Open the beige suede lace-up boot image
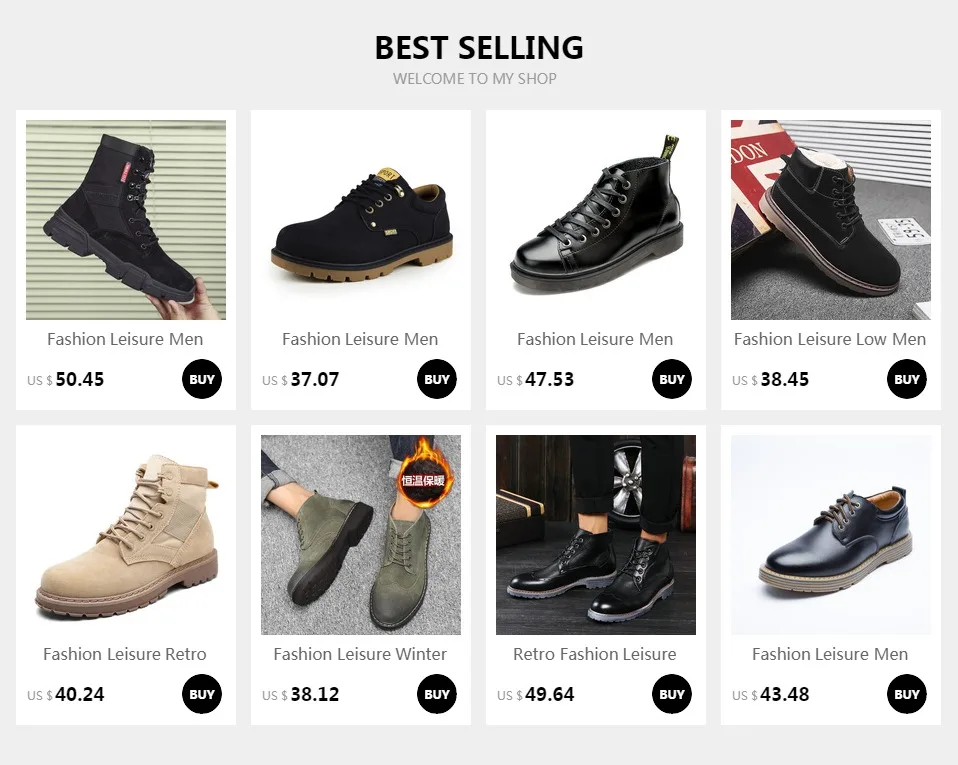The width and height of the screenshot is (958, 765). 126,535
